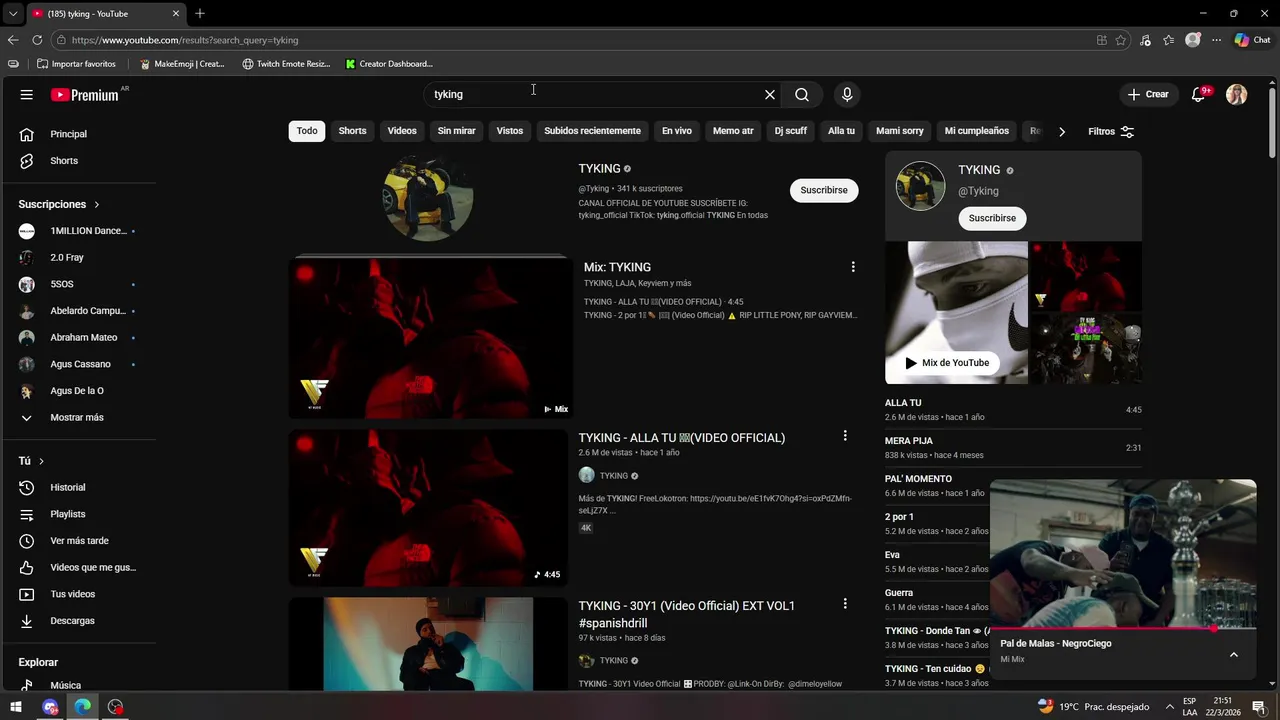Open options menu for 30Y1 video
The image size is (1280, 720).
click(x=845, y=604)
